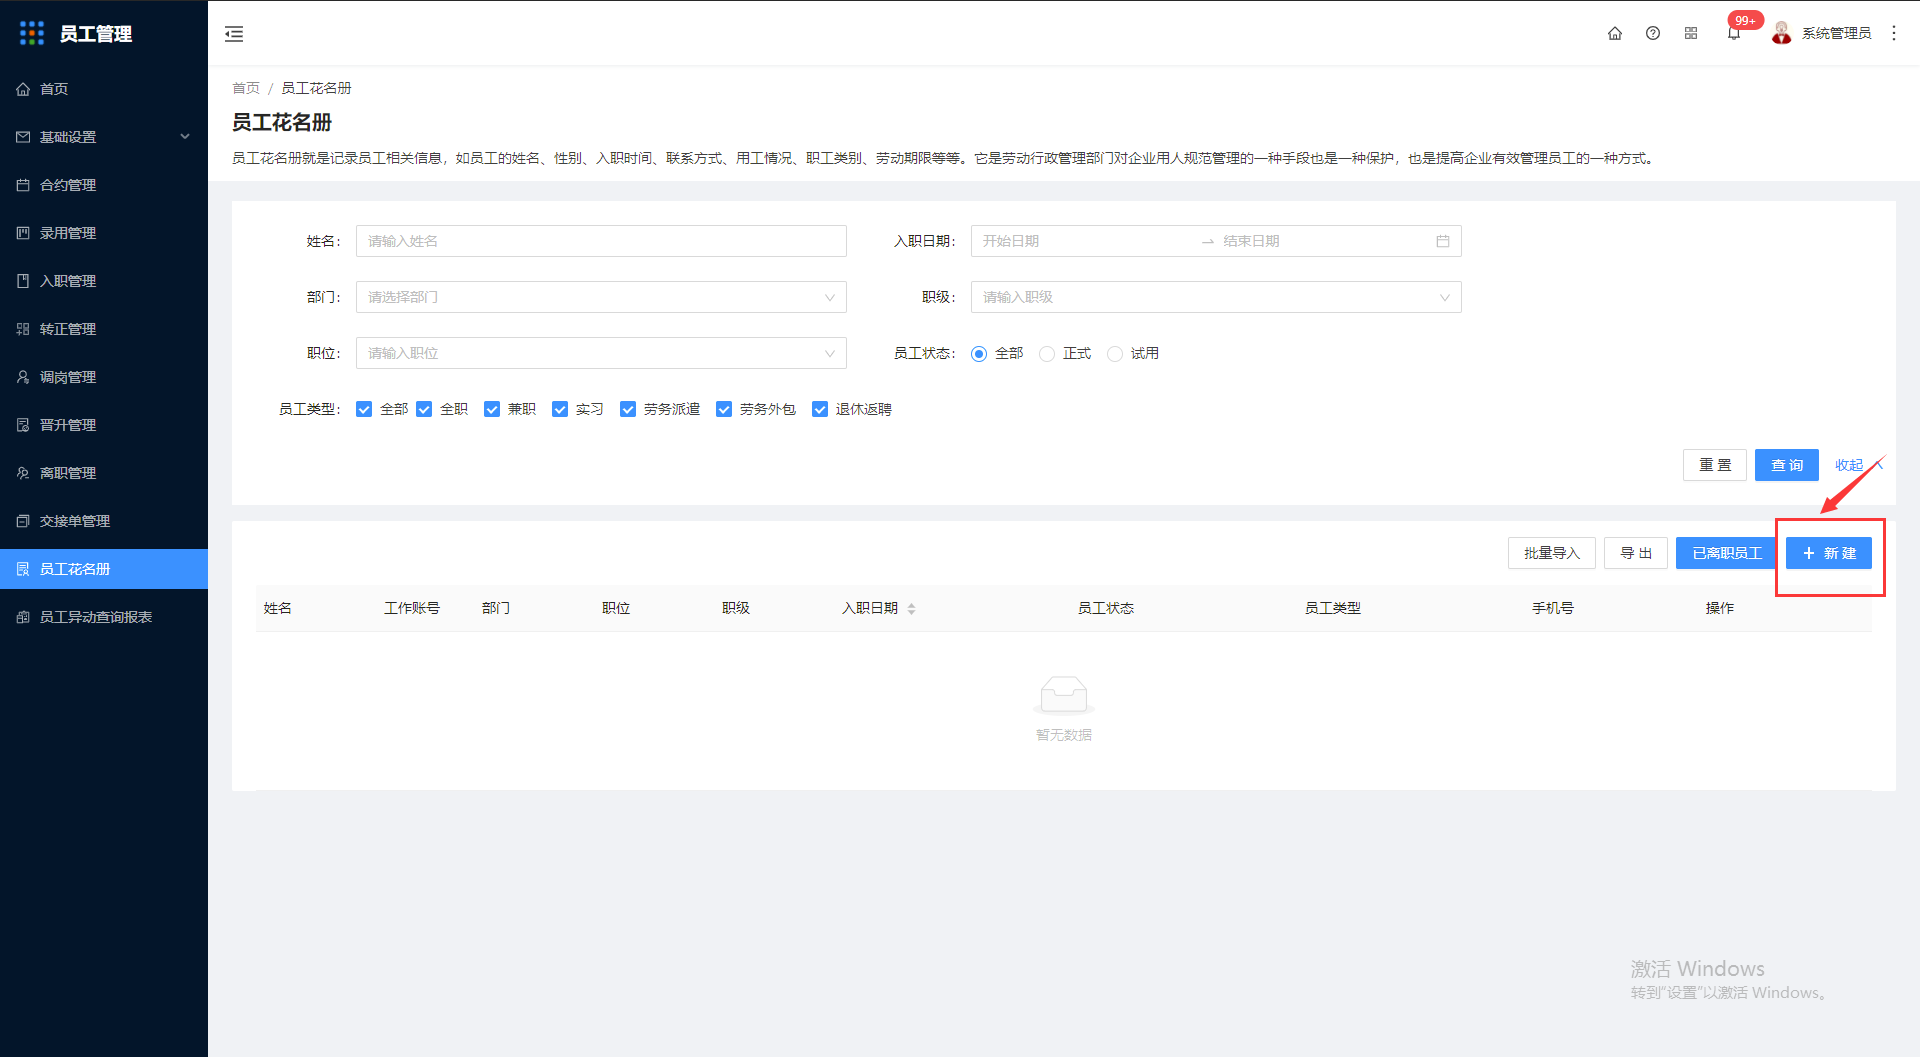The image size is (1920, 1057).
Task: Open notifications bell with 99+ badge
Action: point(1734,33)
